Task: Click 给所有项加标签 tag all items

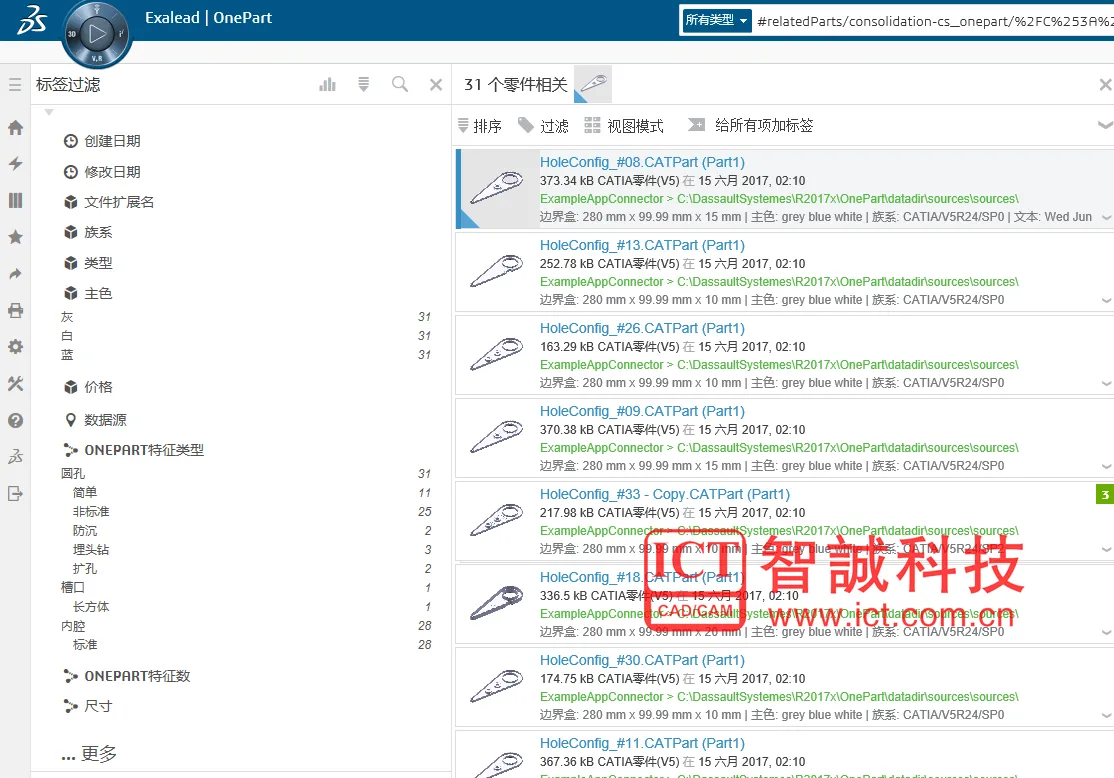Action: coord(751,126)
